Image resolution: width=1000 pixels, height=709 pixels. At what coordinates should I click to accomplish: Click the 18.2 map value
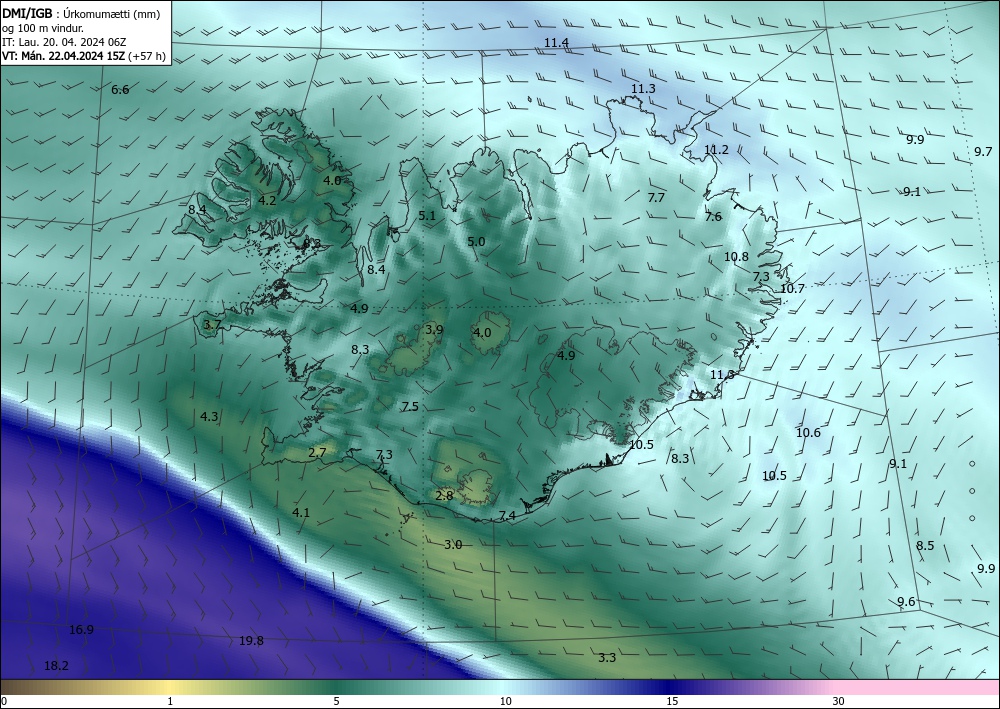56,666
